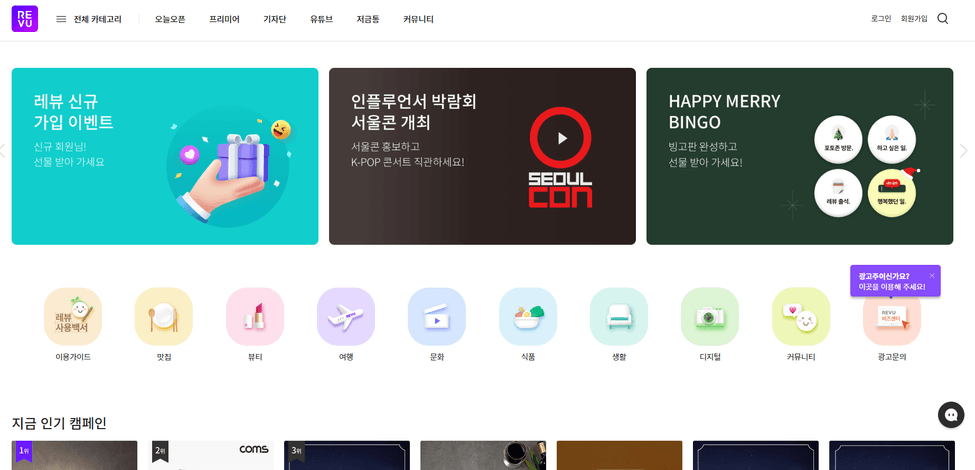The width and height of the screenshot is (975, 470).
Task: Click the 여행 text label
Action: click(346, 357)
